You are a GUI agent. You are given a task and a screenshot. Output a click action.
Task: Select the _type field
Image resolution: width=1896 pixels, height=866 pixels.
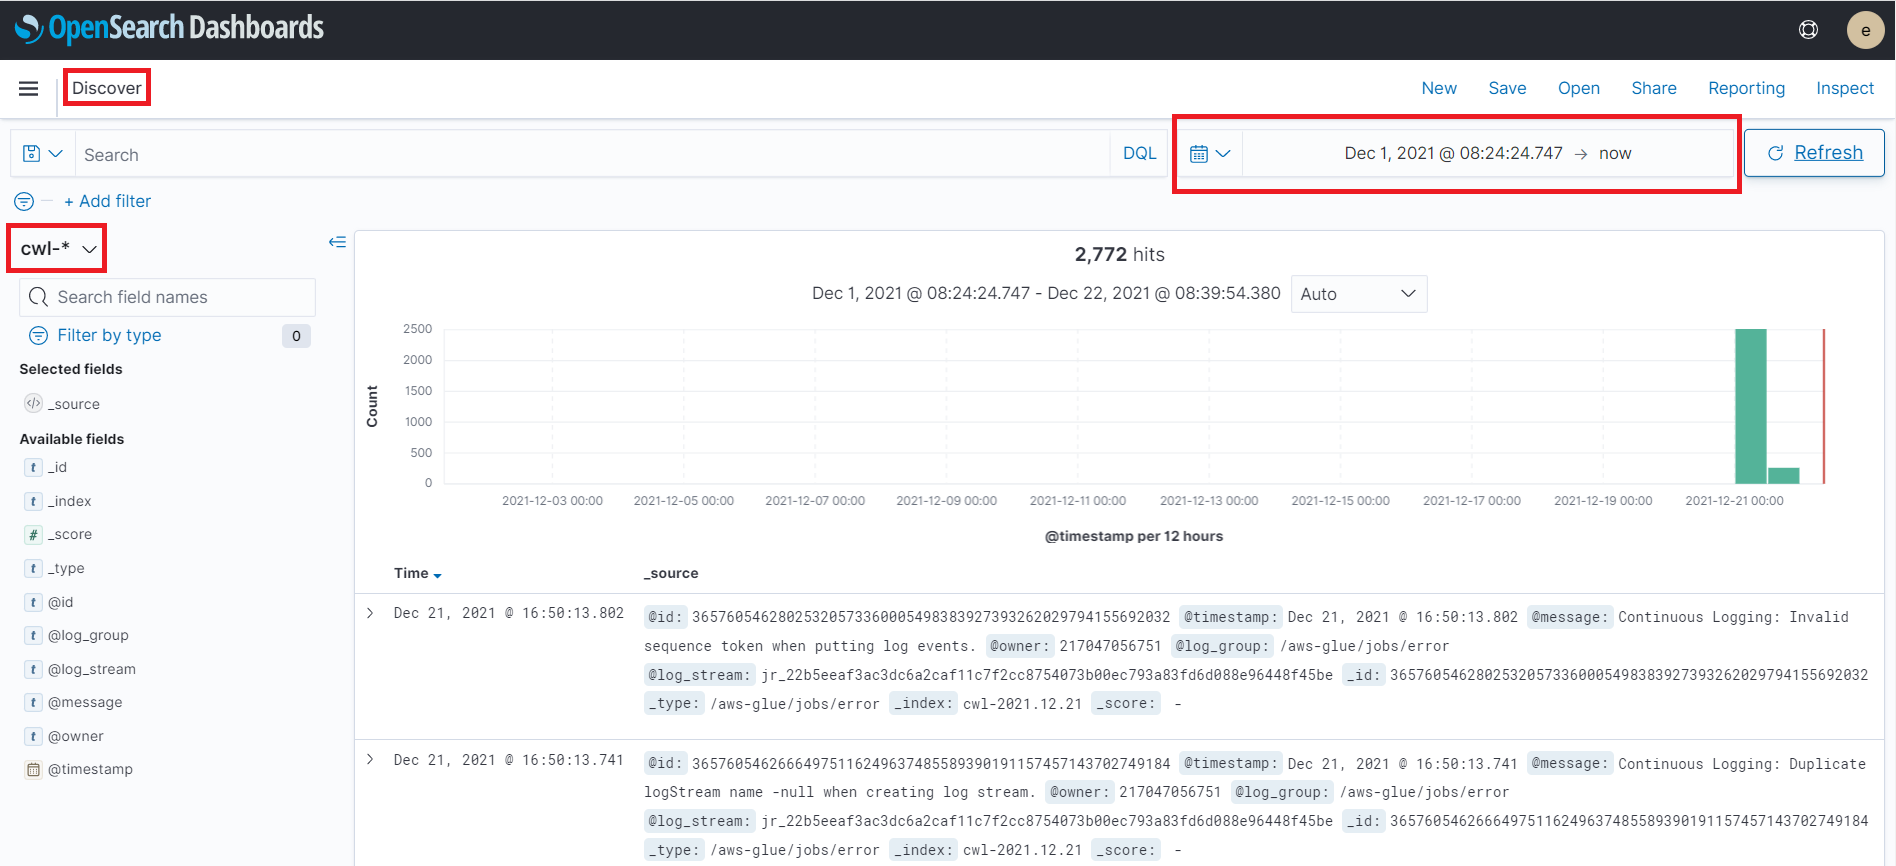(67, 568)
